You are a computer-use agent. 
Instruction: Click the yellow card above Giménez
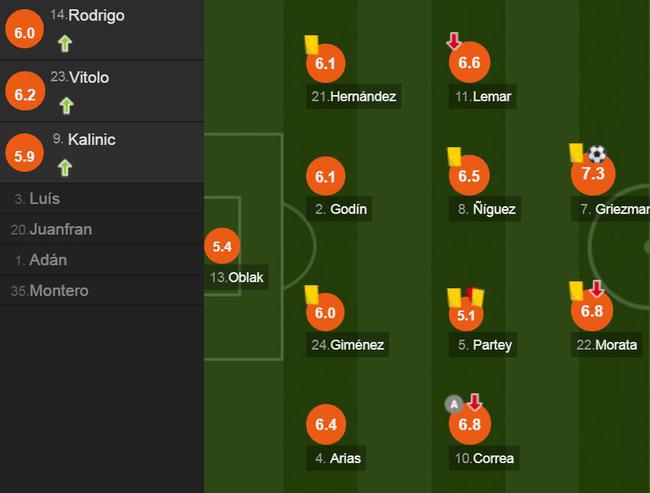point(312,294)
